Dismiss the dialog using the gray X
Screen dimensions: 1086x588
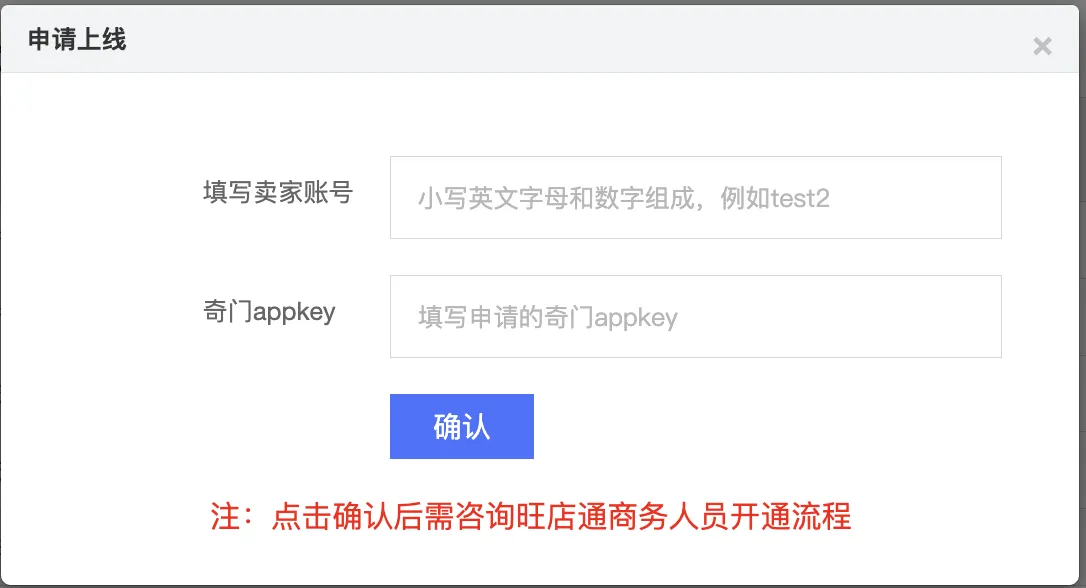[1042, 46]
